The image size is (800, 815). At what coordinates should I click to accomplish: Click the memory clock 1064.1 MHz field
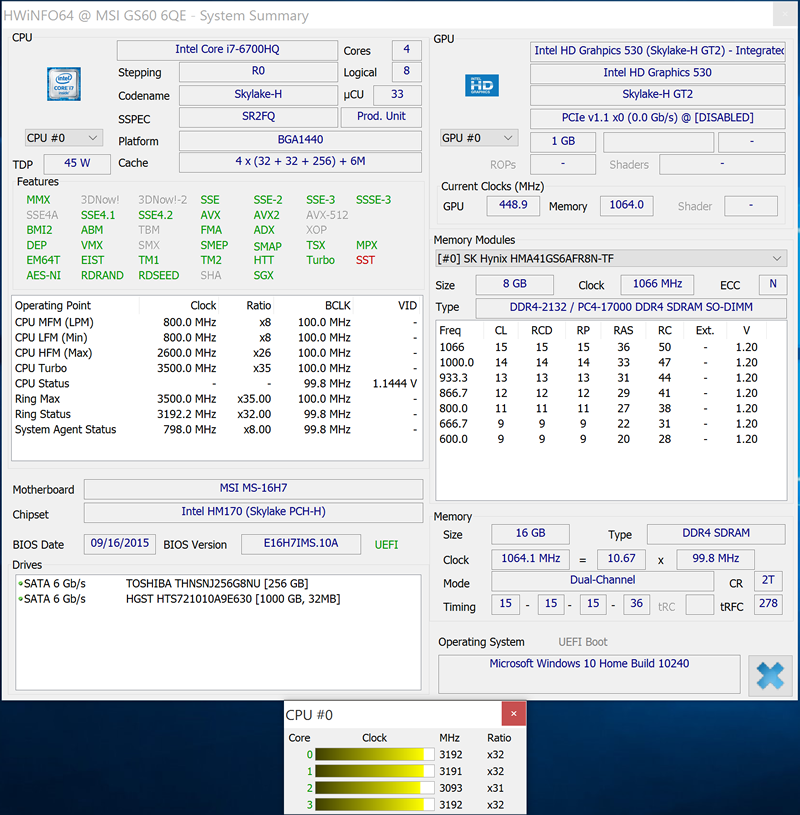click(x=530, y=559)
